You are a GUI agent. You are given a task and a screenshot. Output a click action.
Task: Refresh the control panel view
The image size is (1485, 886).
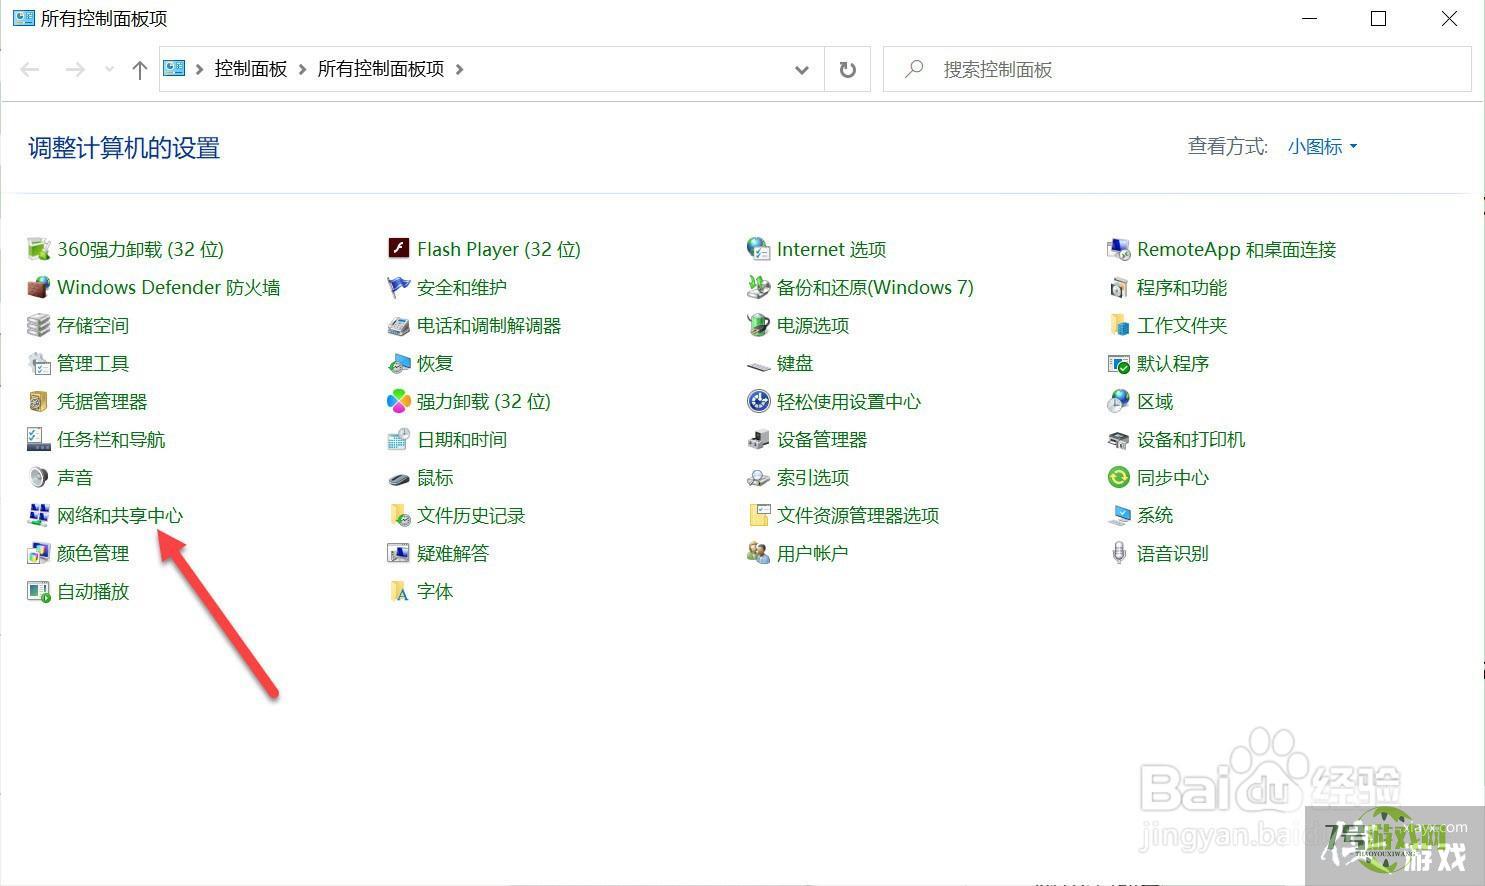point(847,69)
